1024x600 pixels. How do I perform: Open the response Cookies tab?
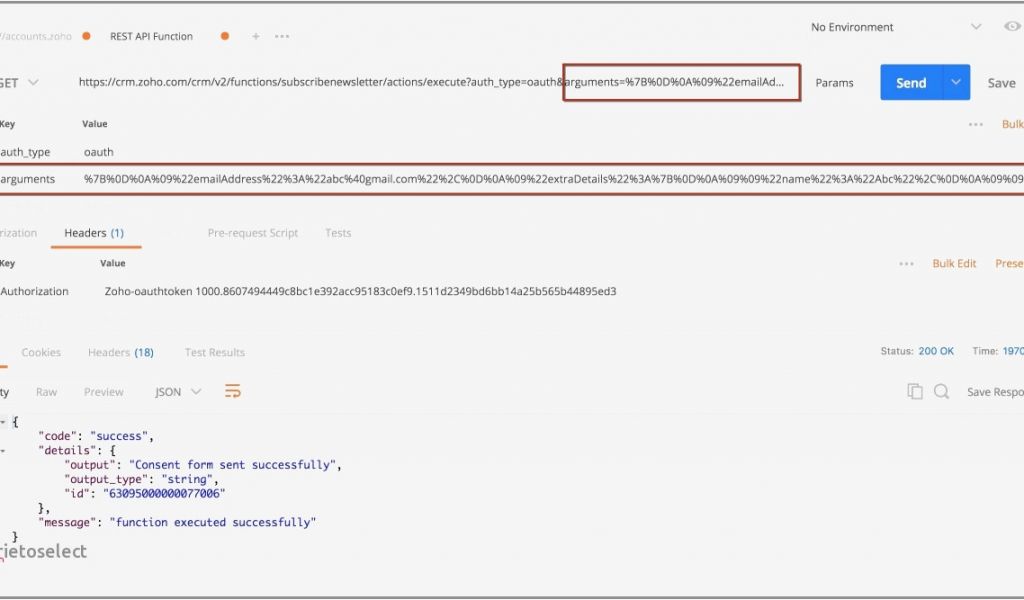click(41, 353)
